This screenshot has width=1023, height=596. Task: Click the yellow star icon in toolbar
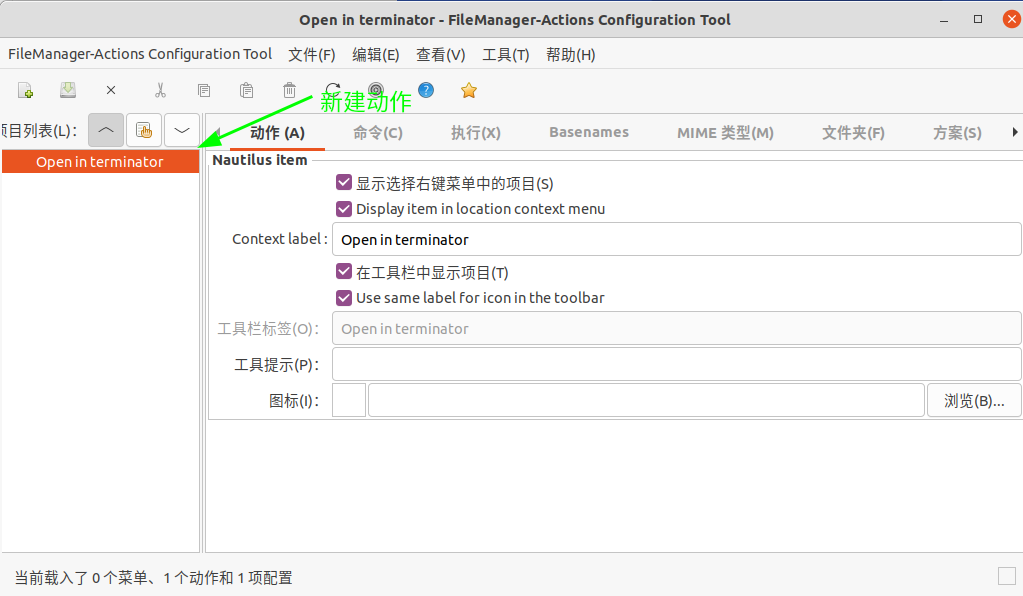click(x=469, y=91)
